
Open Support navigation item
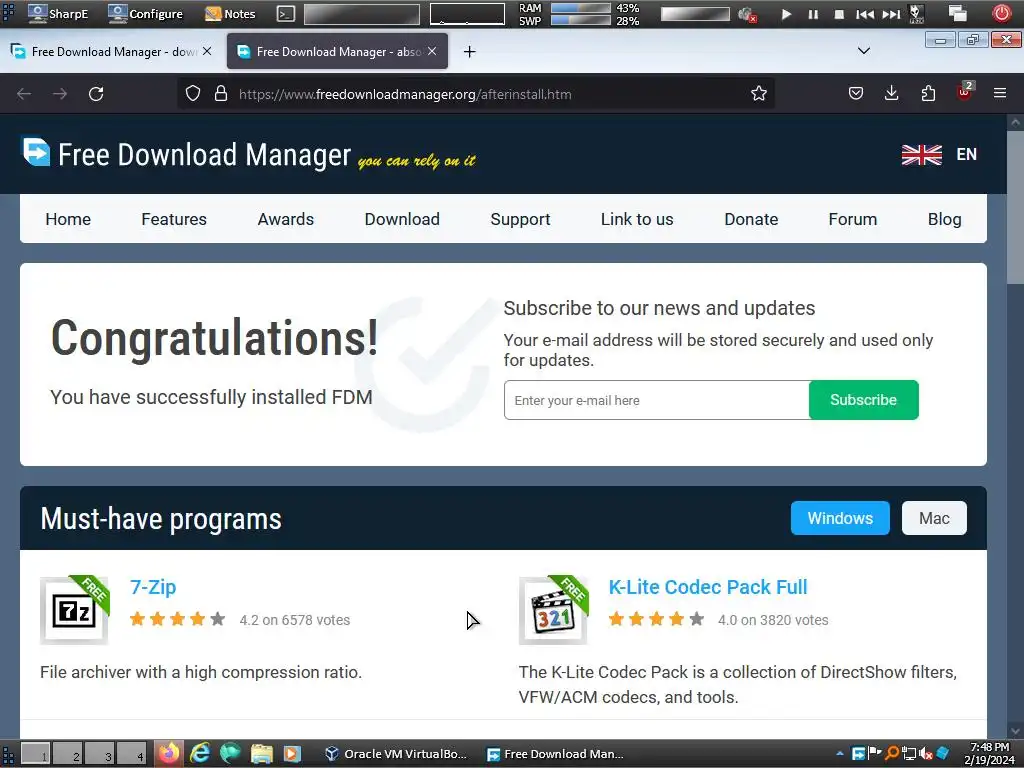click(520, 219)
